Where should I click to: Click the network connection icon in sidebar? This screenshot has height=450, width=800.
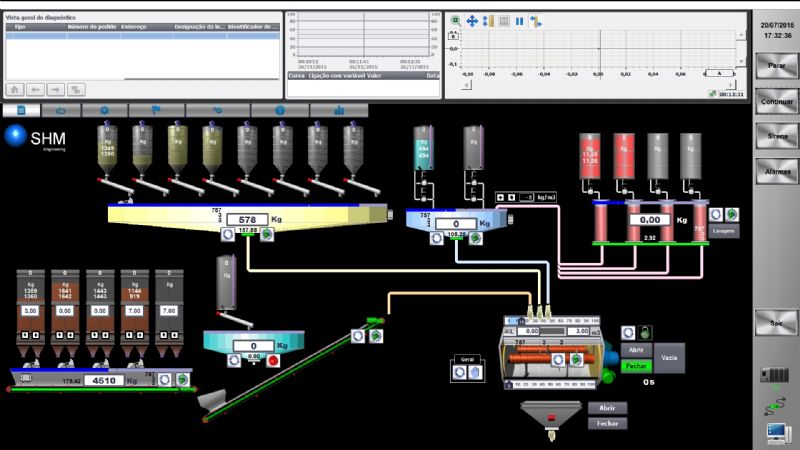pyautogui.click(x=775, y=404)
